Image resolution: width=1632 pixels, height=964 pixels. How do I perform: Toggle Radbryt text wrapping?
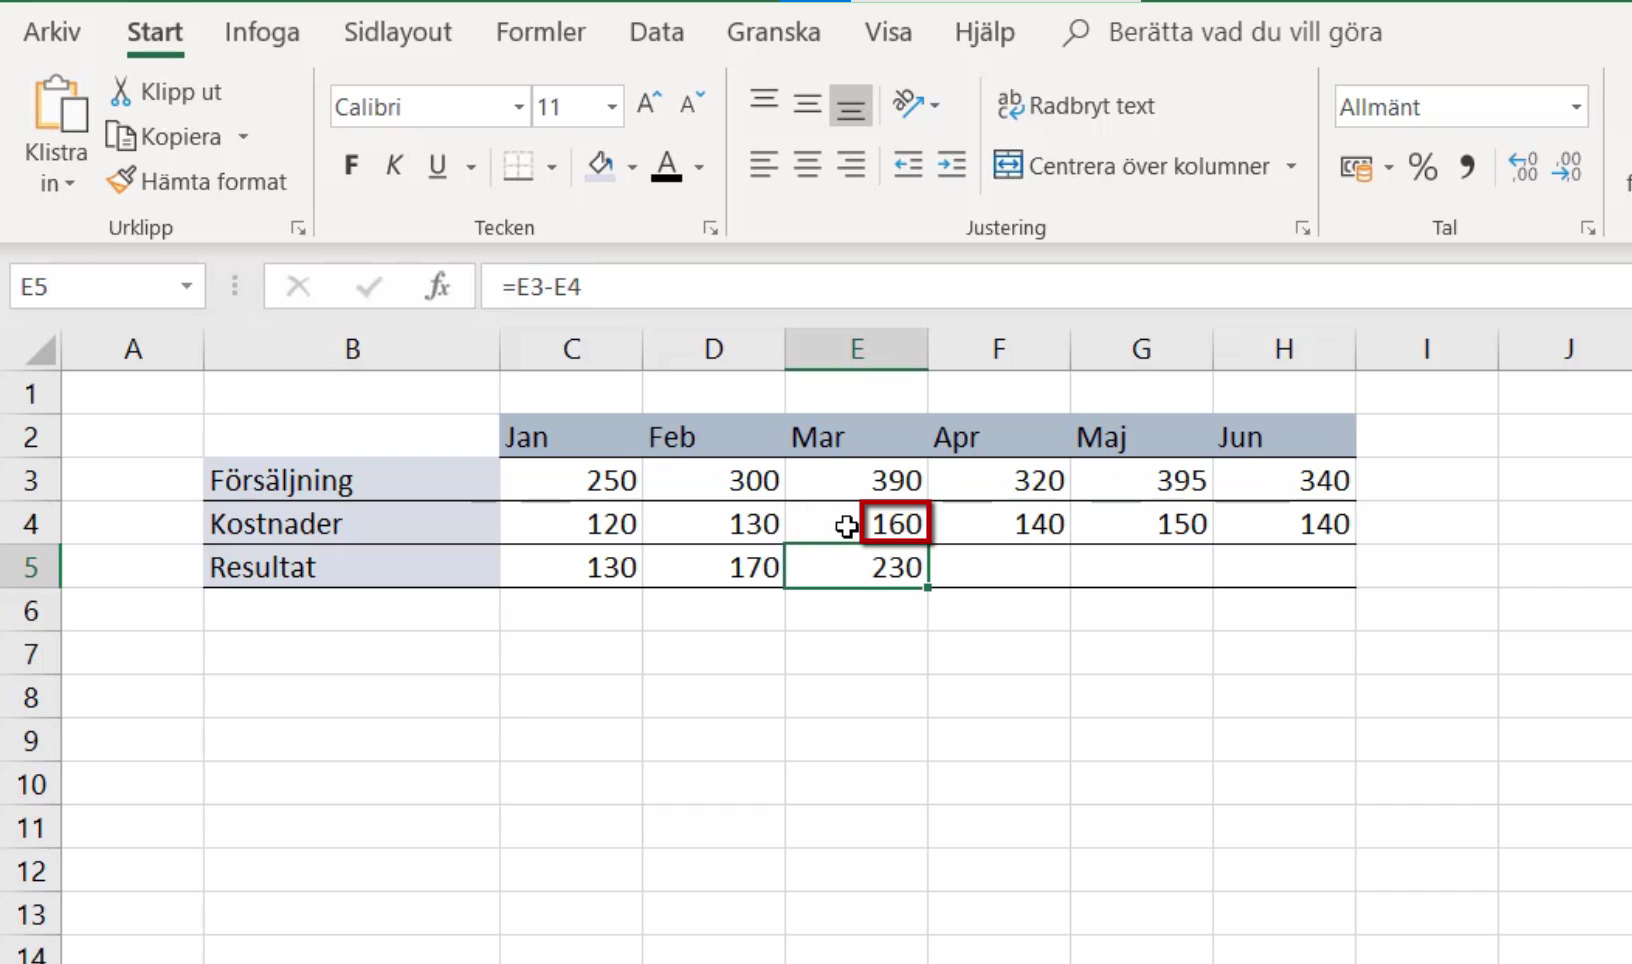click(x=1076, y=105)
